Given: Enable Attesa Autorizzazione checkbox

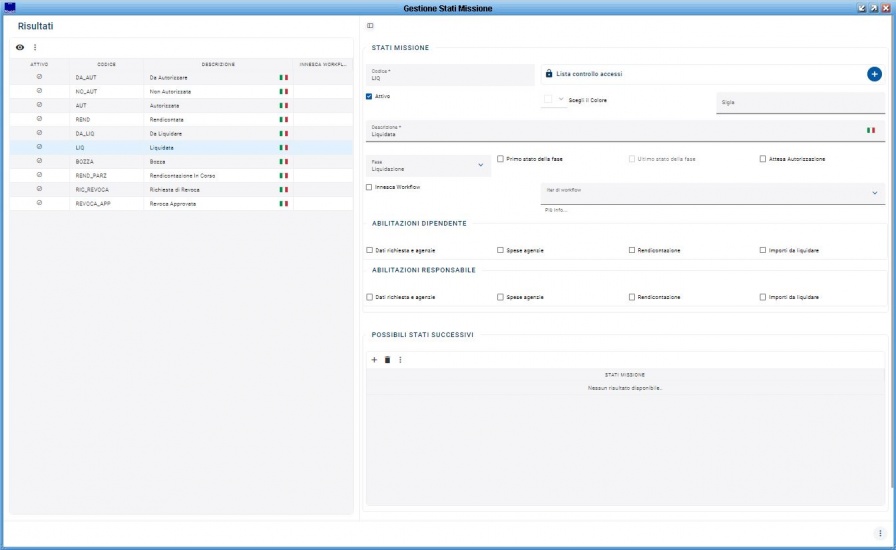Looking at the screenshot, I should (x=763, y=159).
